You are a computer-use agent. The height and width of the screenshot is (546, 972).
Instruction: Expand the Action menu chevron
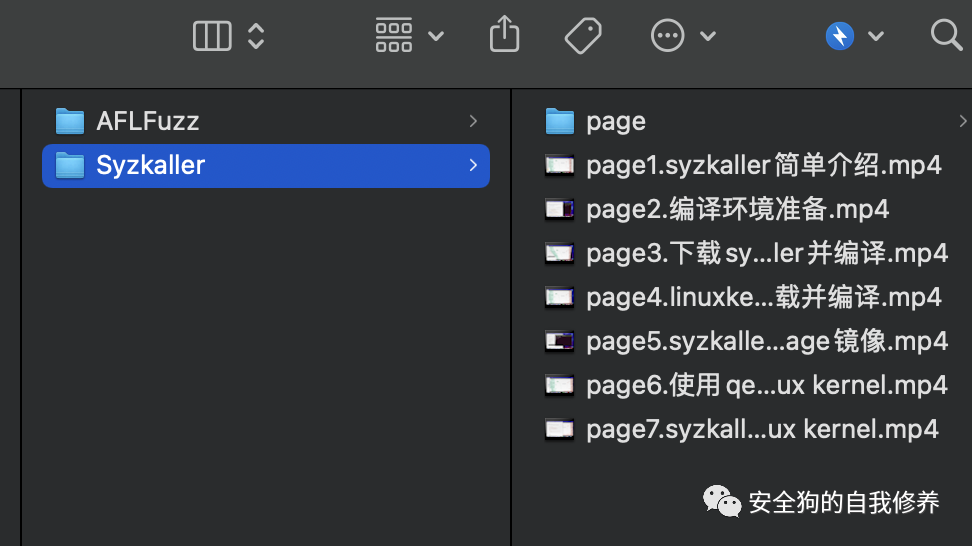click(x=708, y=36)
